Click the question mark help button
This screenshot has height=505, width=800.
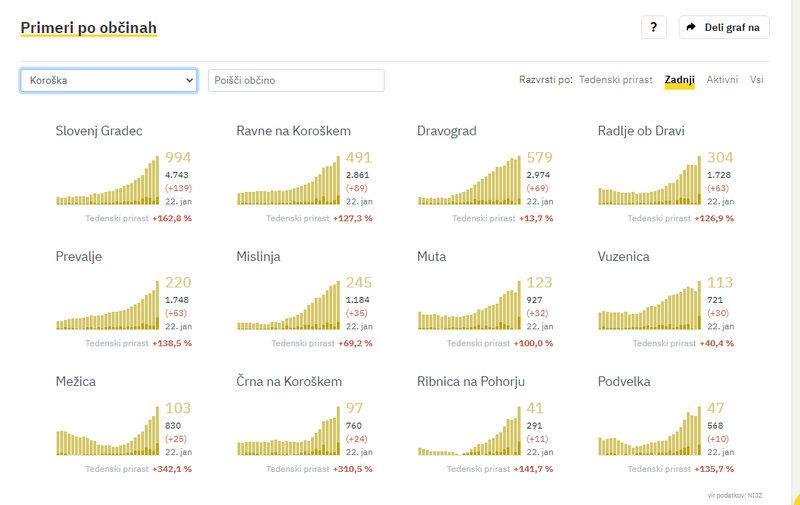click(x=653, y=28)
